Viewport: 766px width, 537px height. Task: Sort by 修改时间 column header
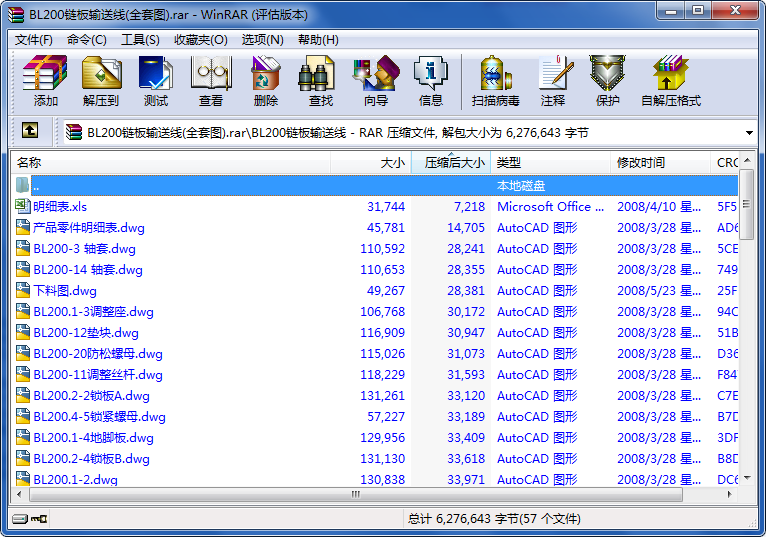pos(660,163)
